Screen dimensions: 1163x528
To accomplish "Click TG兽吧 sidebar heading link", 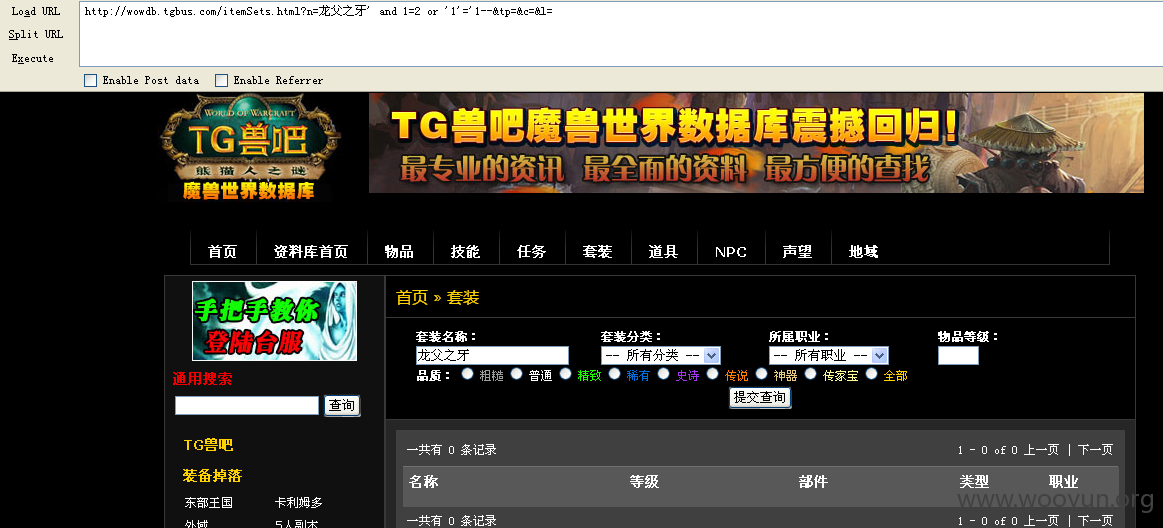I will point(208,445).
